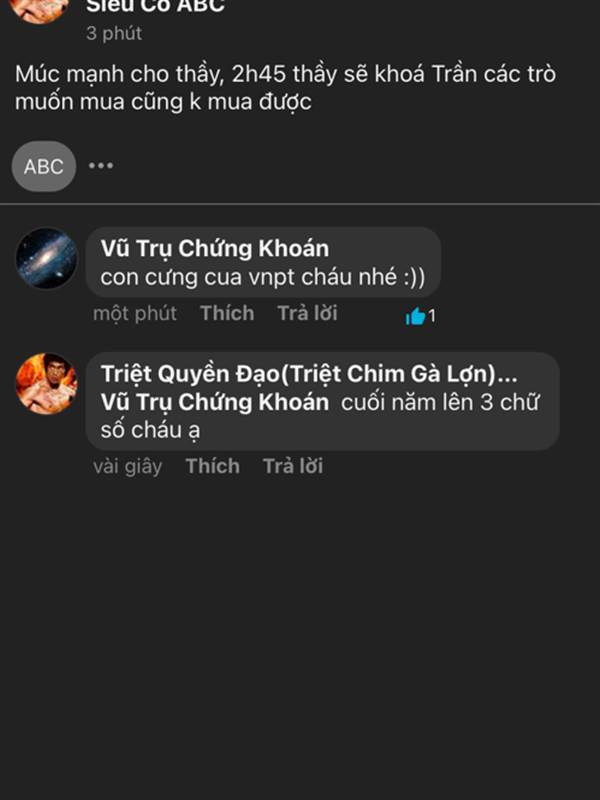Select the ABC topic pill
The height and width of the screenshot is (800, 600).
tap(44, 166)
